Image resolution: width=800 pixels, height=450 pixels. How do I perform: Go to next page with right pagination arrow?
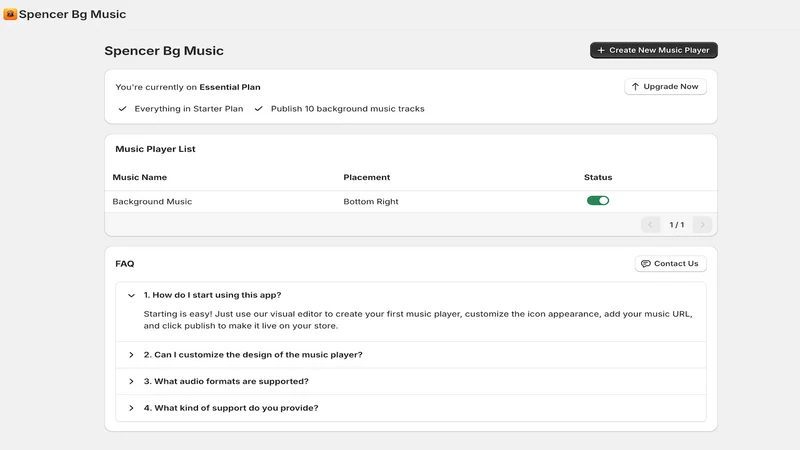[703, 224]
